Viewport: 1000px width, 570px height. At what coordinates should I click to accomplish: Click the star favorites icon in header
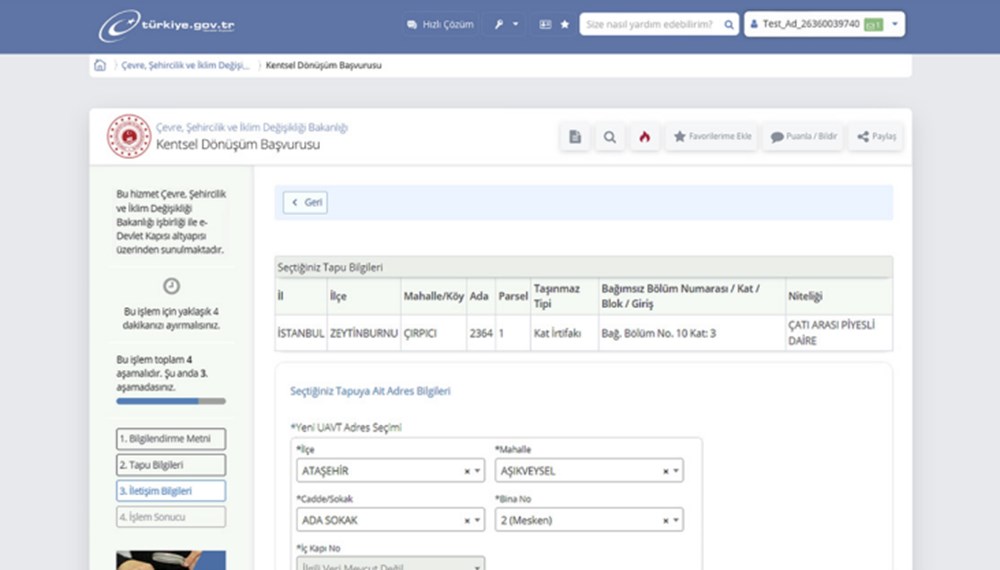click(565, 24)
